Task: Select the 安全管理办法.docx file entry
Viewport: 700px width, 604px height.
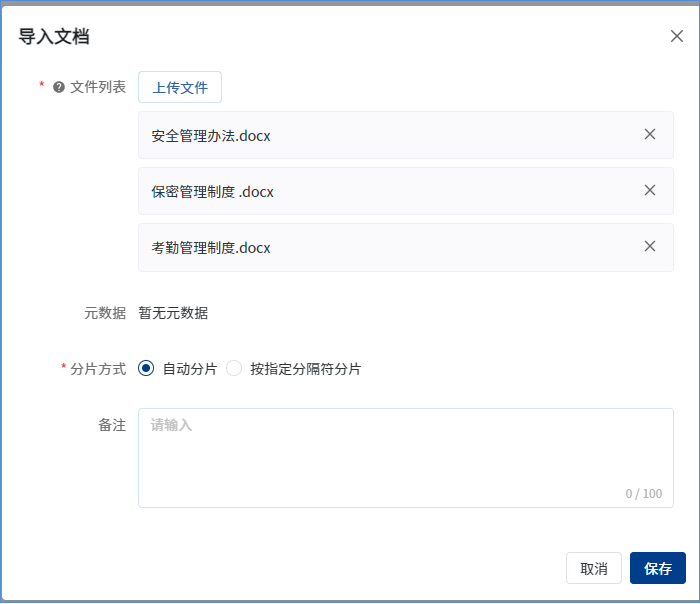Action: tap(211, 136)
